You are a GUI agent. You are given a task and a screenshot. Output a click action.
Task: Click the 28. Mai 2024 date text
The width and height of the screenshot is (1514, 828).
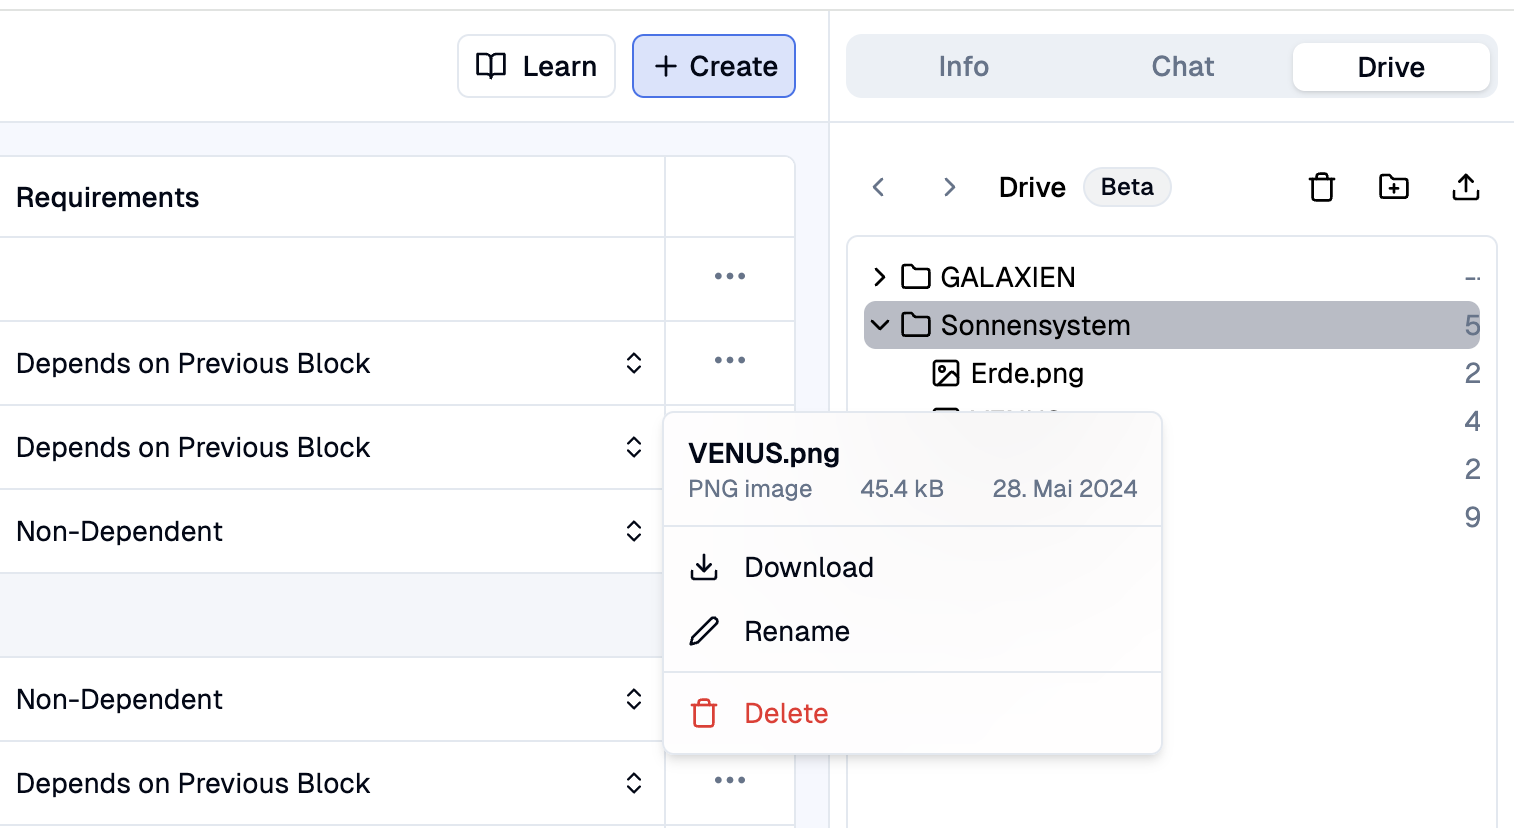pos(1065,489)
